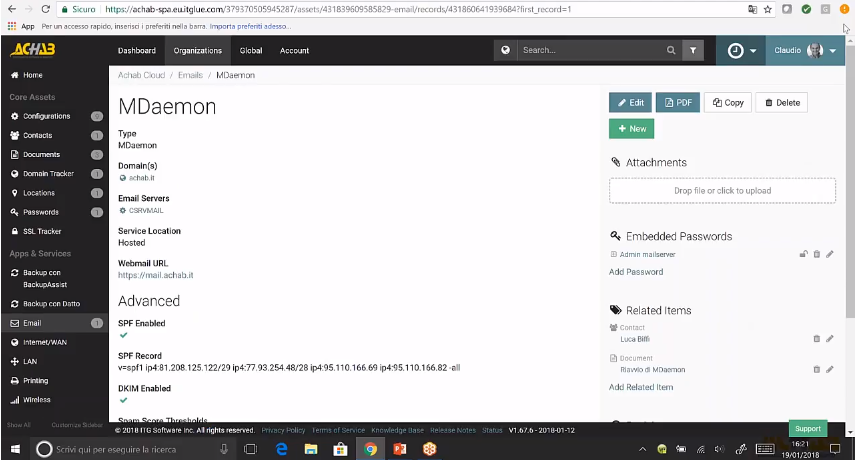This screenshot has height=460, width=855.
Task: Edit the Luca Biffi related contact
Action: click(829, 340)
